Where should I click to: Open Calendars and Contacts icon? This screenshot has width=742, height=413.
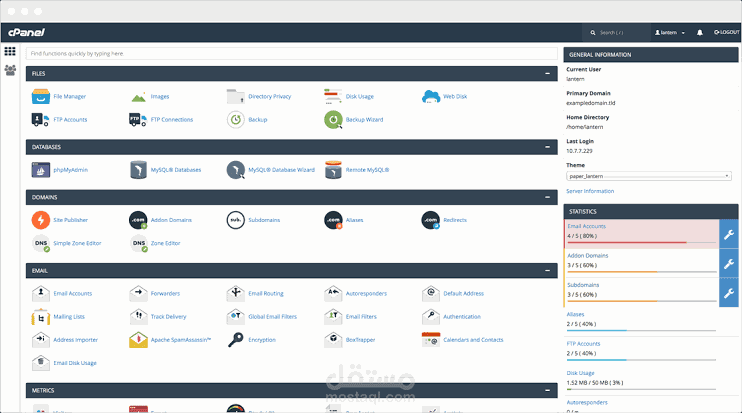coord(431,340)
